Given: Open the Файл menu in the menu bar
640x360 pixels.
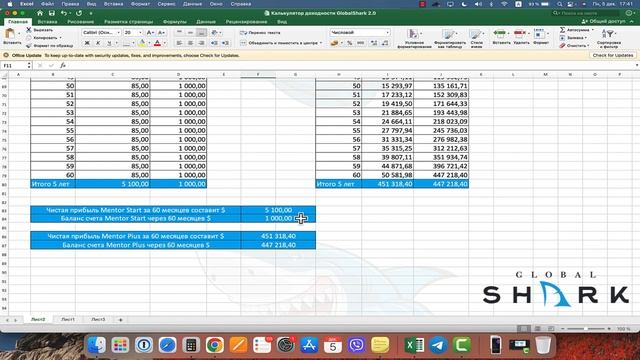Looking at the screenshot, I should (47, 4).
